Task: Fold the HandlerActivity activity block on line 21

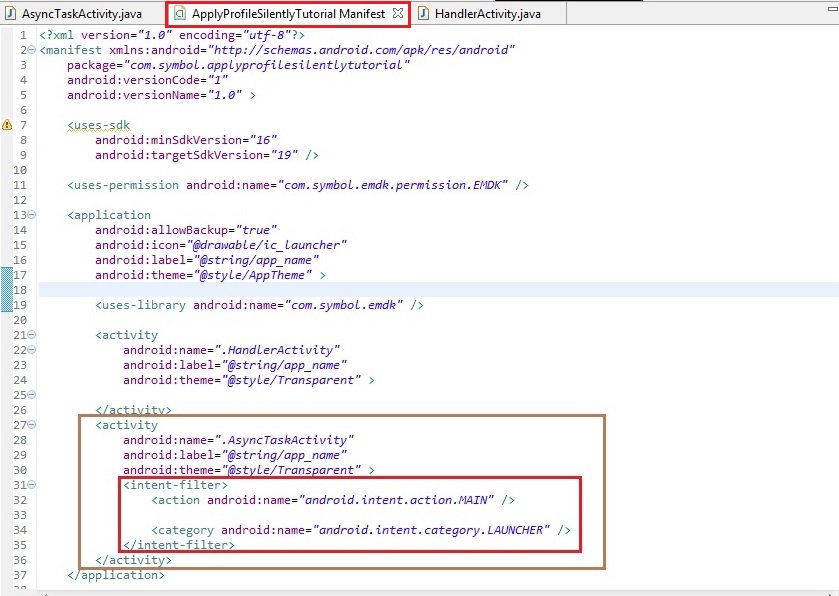Action: pos(33,335)
